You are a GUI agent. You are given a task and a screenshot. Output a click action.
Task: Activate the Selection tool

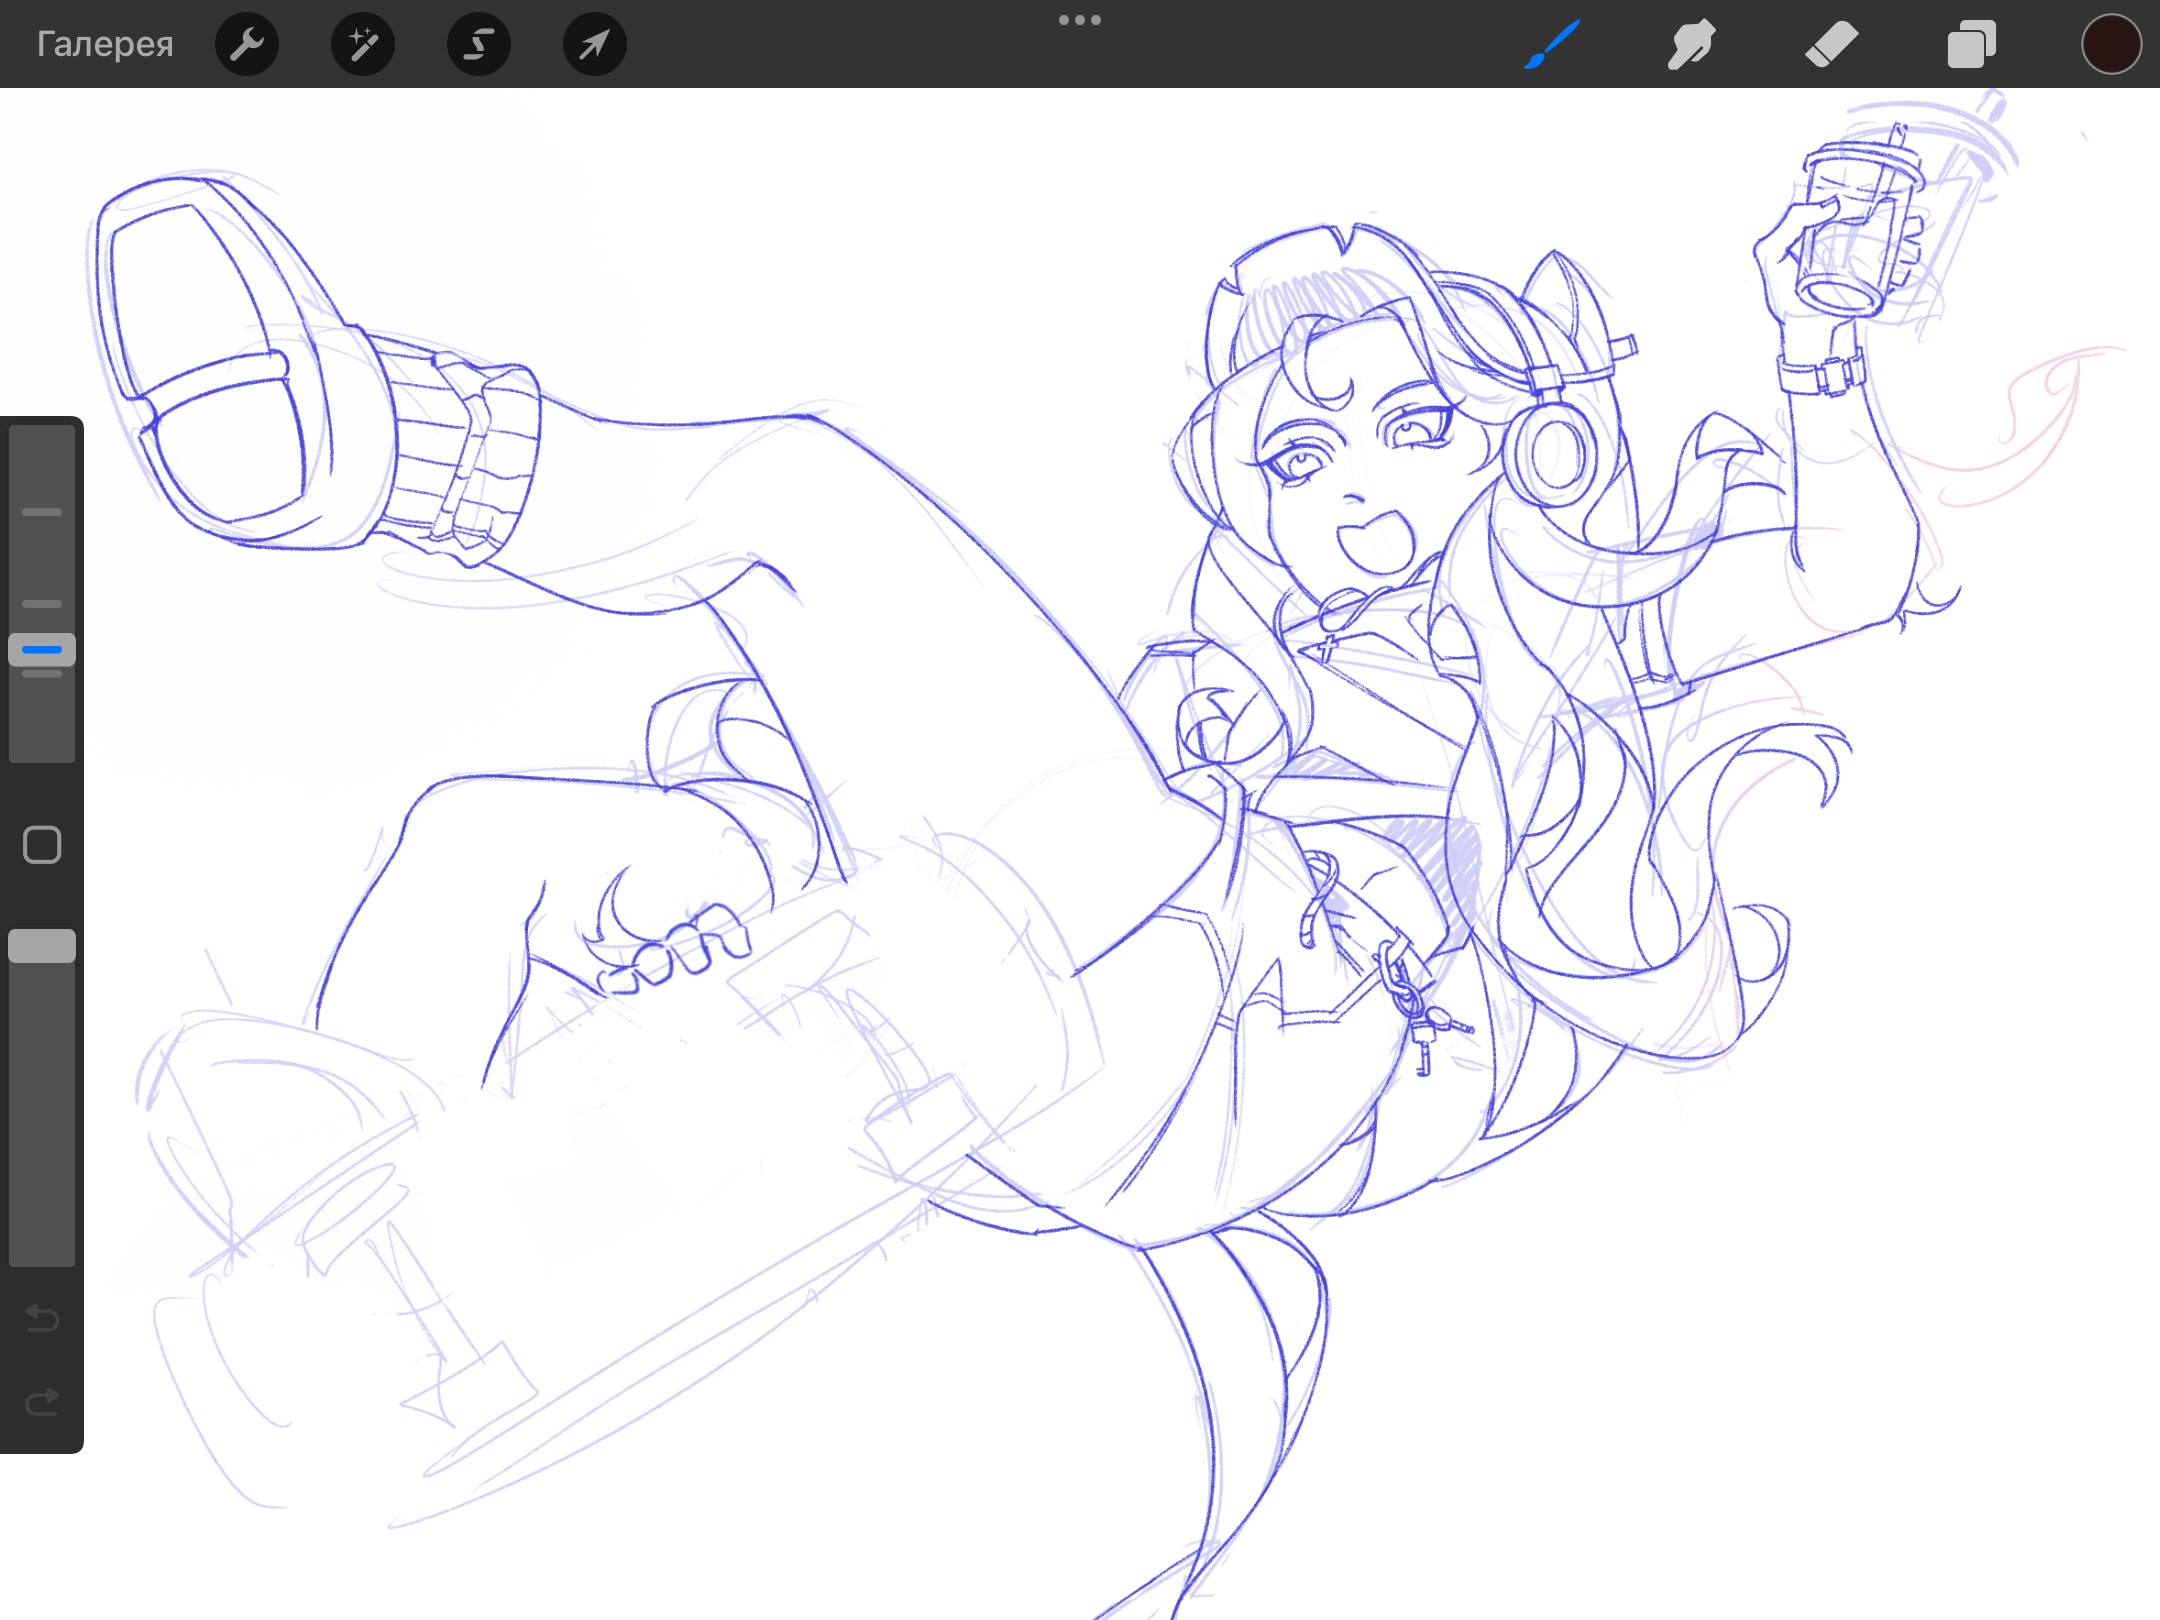point(479,44)
